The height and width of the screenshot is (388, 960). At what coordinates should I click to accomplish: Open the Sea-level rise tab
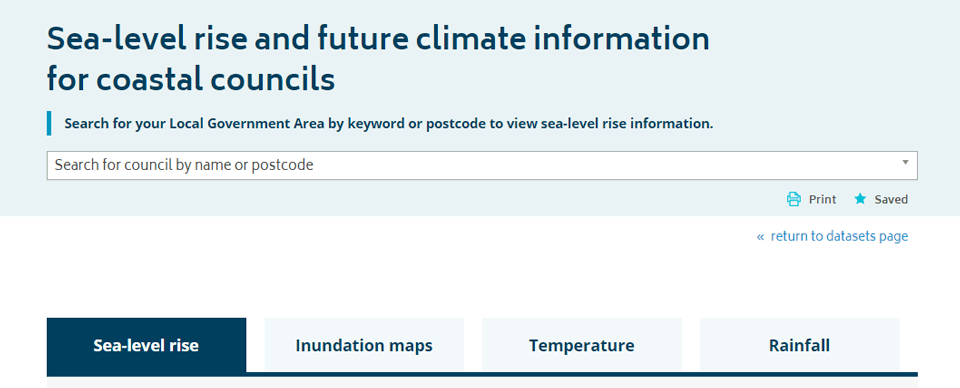click(x=146, y=345)
